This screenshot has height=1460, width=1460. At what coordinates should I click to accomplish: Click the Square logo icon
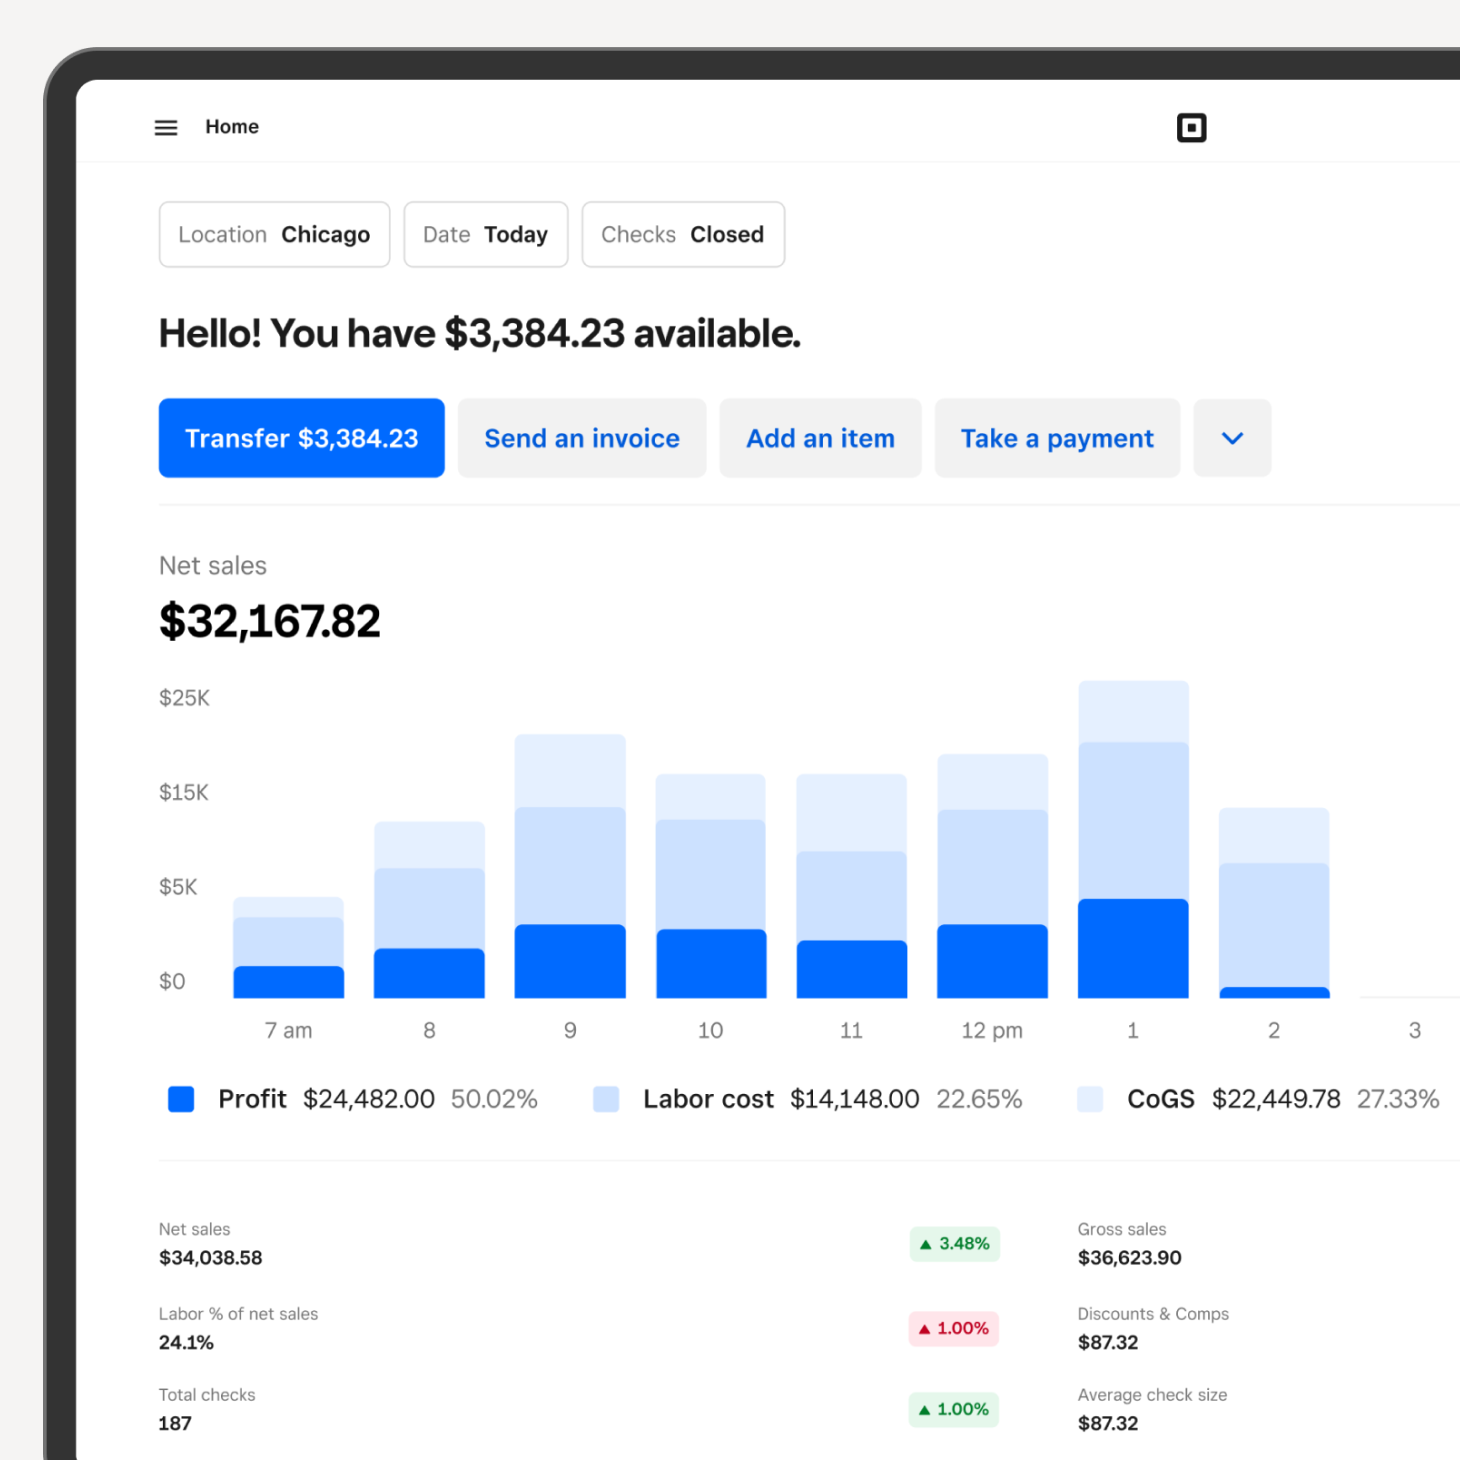[1191, 128]
